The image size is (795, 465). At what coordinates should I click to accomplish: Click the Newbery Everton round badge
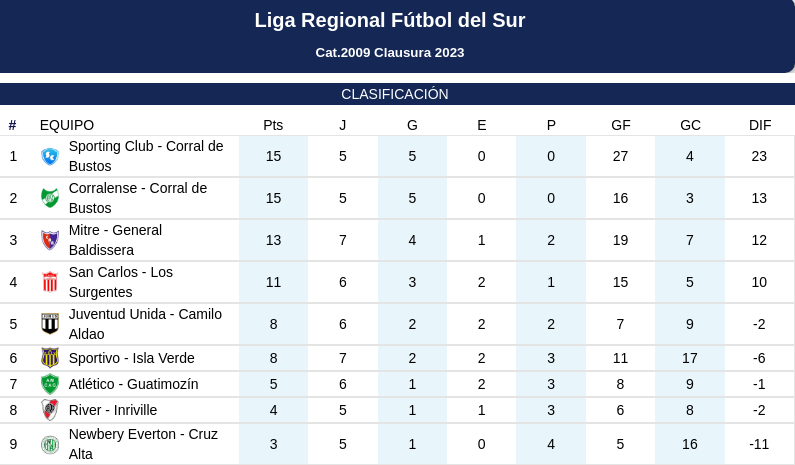pos(50,445)
